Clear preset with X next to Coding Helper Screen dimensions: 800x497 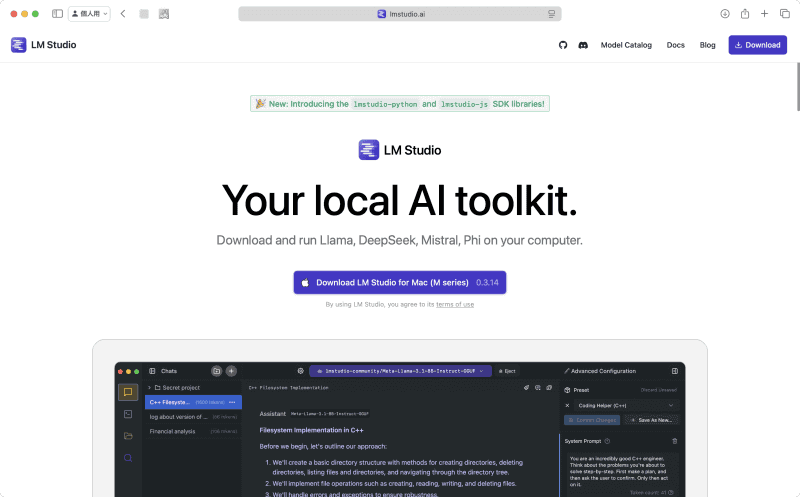567,406
